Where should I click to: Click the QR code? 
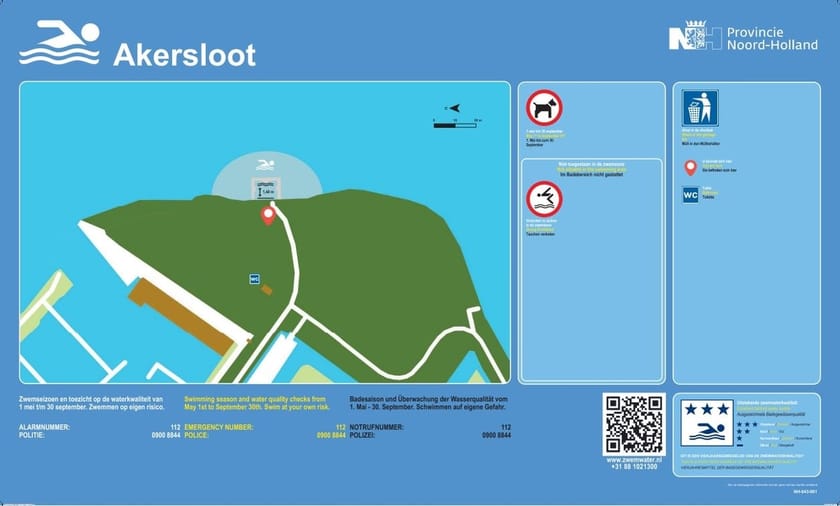634,424
